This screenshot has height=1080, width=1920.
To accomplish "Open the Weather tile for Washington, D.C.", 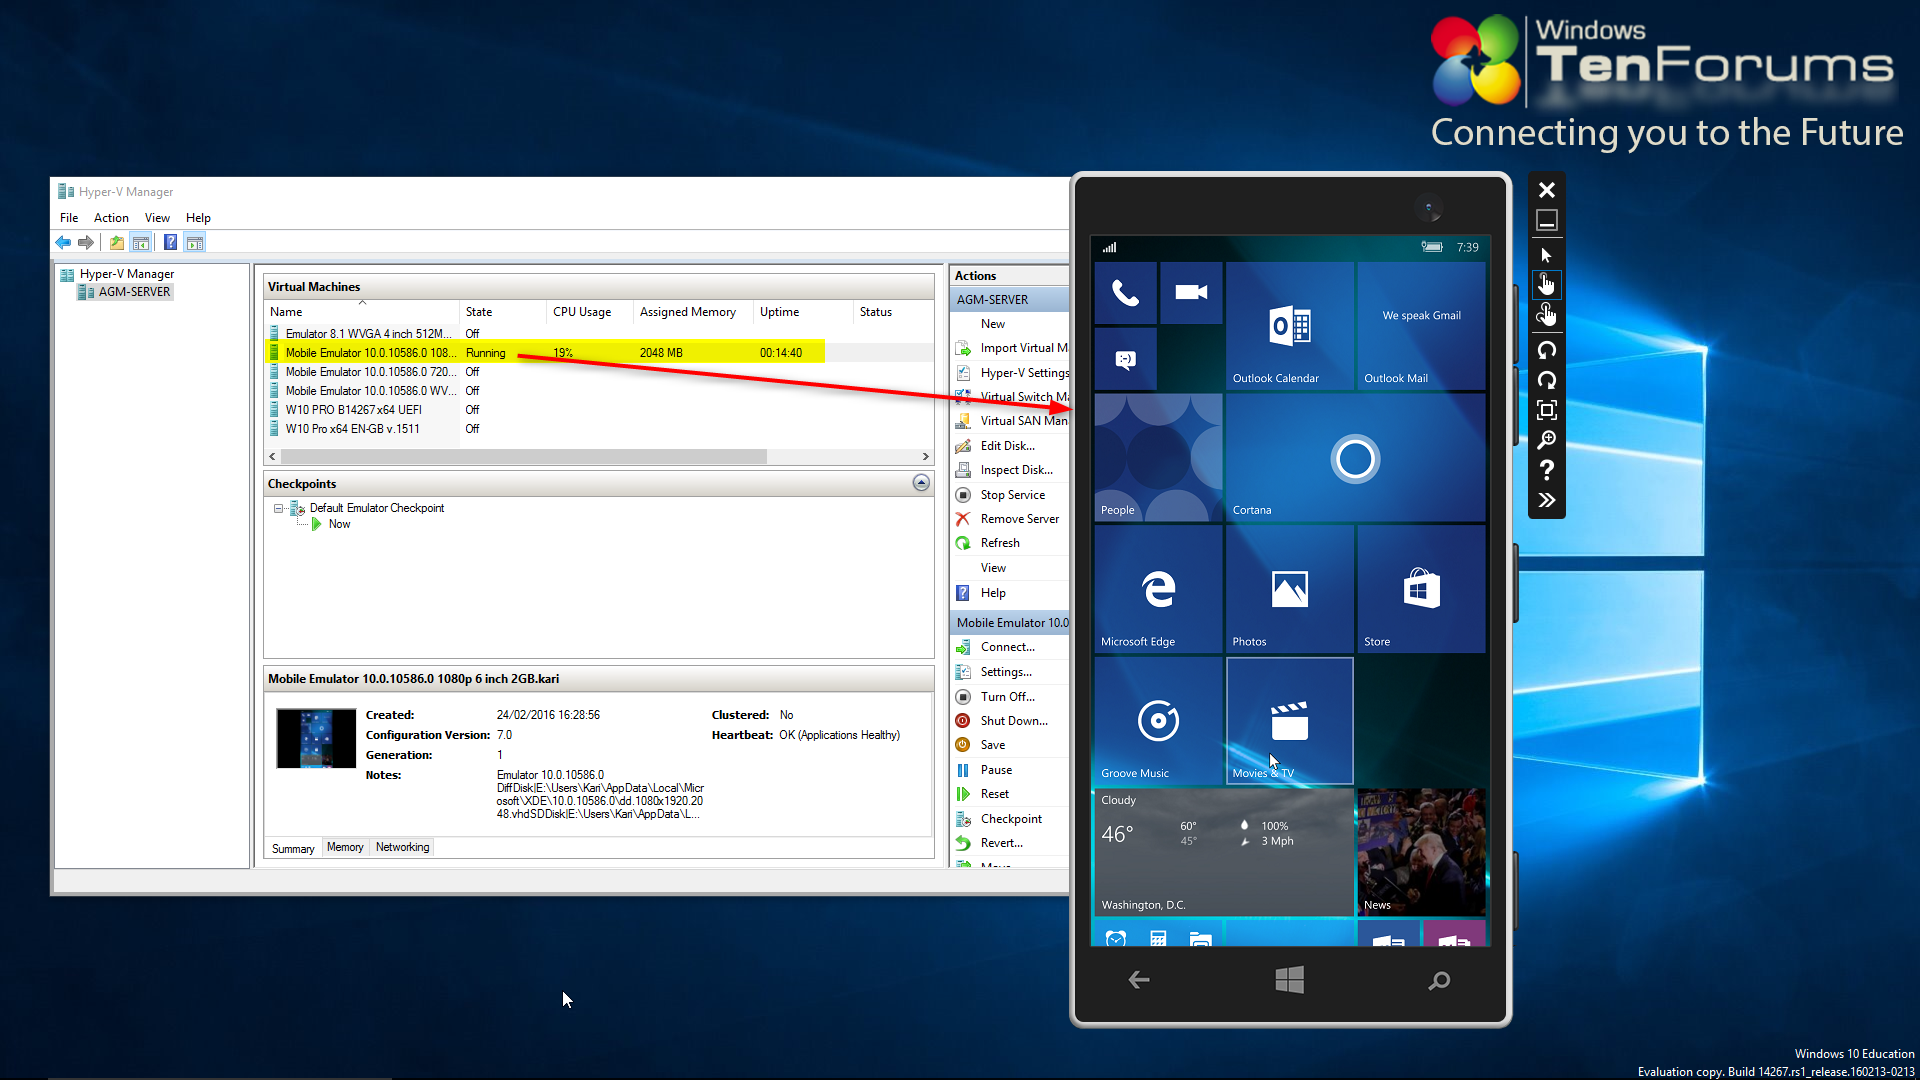I will click(1223, 852).
